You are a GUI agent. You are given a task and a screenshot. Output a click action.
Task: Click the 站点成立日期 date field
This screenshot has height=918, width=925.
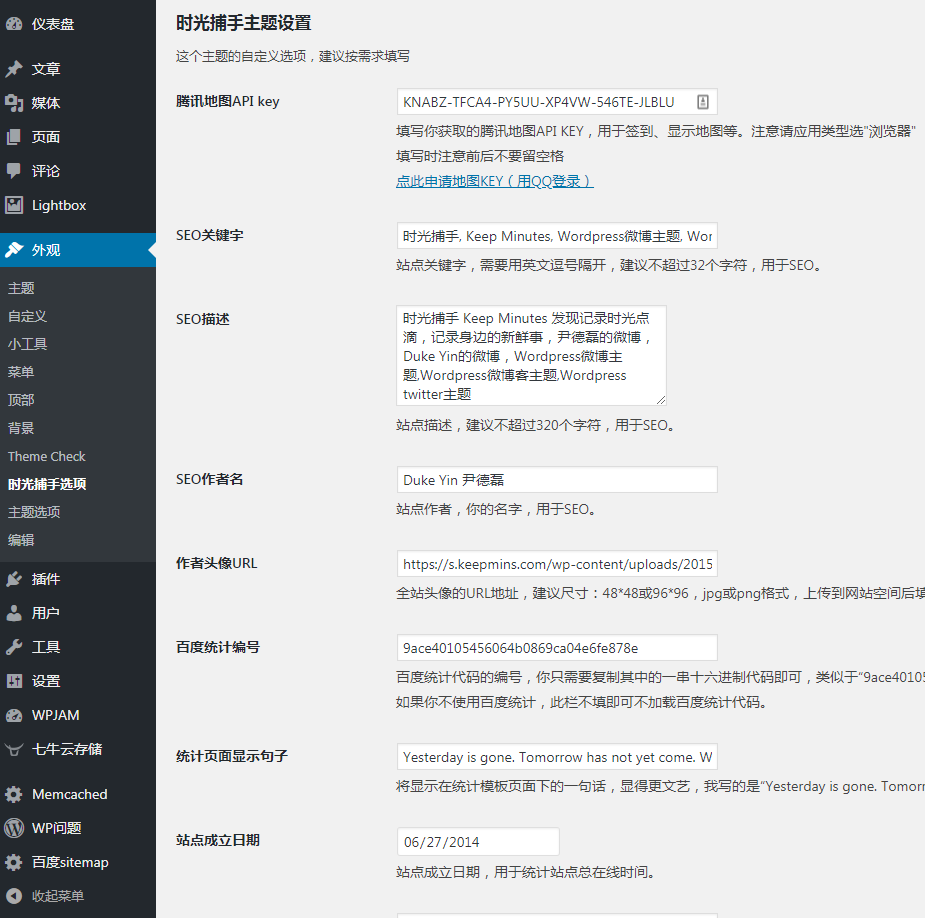tap(477, 841)
